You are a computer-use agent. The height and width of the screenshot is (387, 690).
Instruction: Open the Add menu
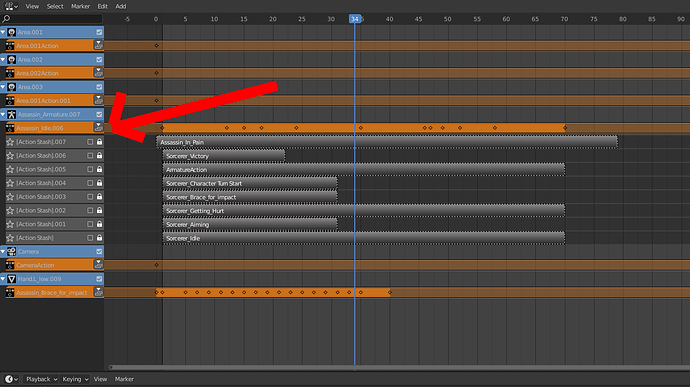tap(121, 6)
